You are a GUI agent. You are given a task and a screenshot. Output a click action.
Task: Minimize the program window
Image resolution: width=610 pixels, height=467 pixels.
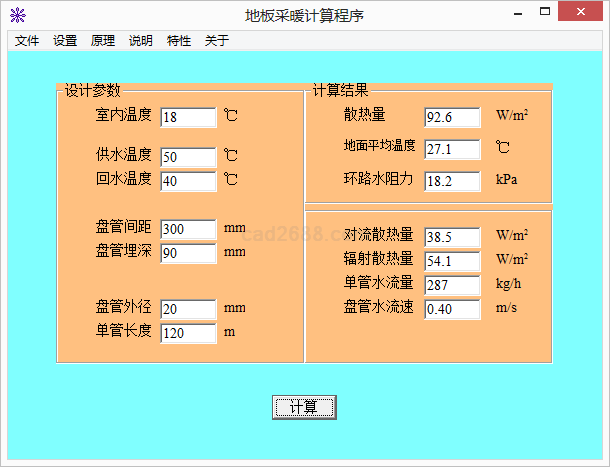tap(517, 14)
